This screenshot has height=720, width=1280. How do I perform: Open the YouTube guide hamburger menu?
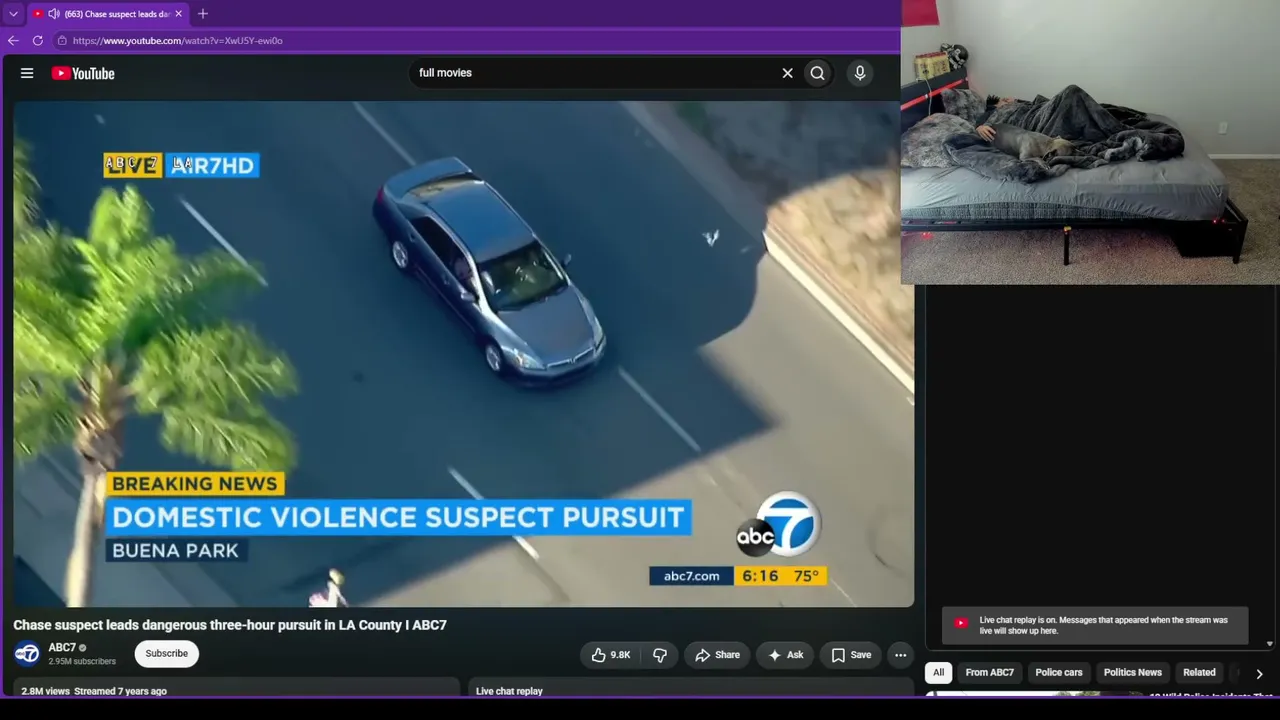[27, 73]
